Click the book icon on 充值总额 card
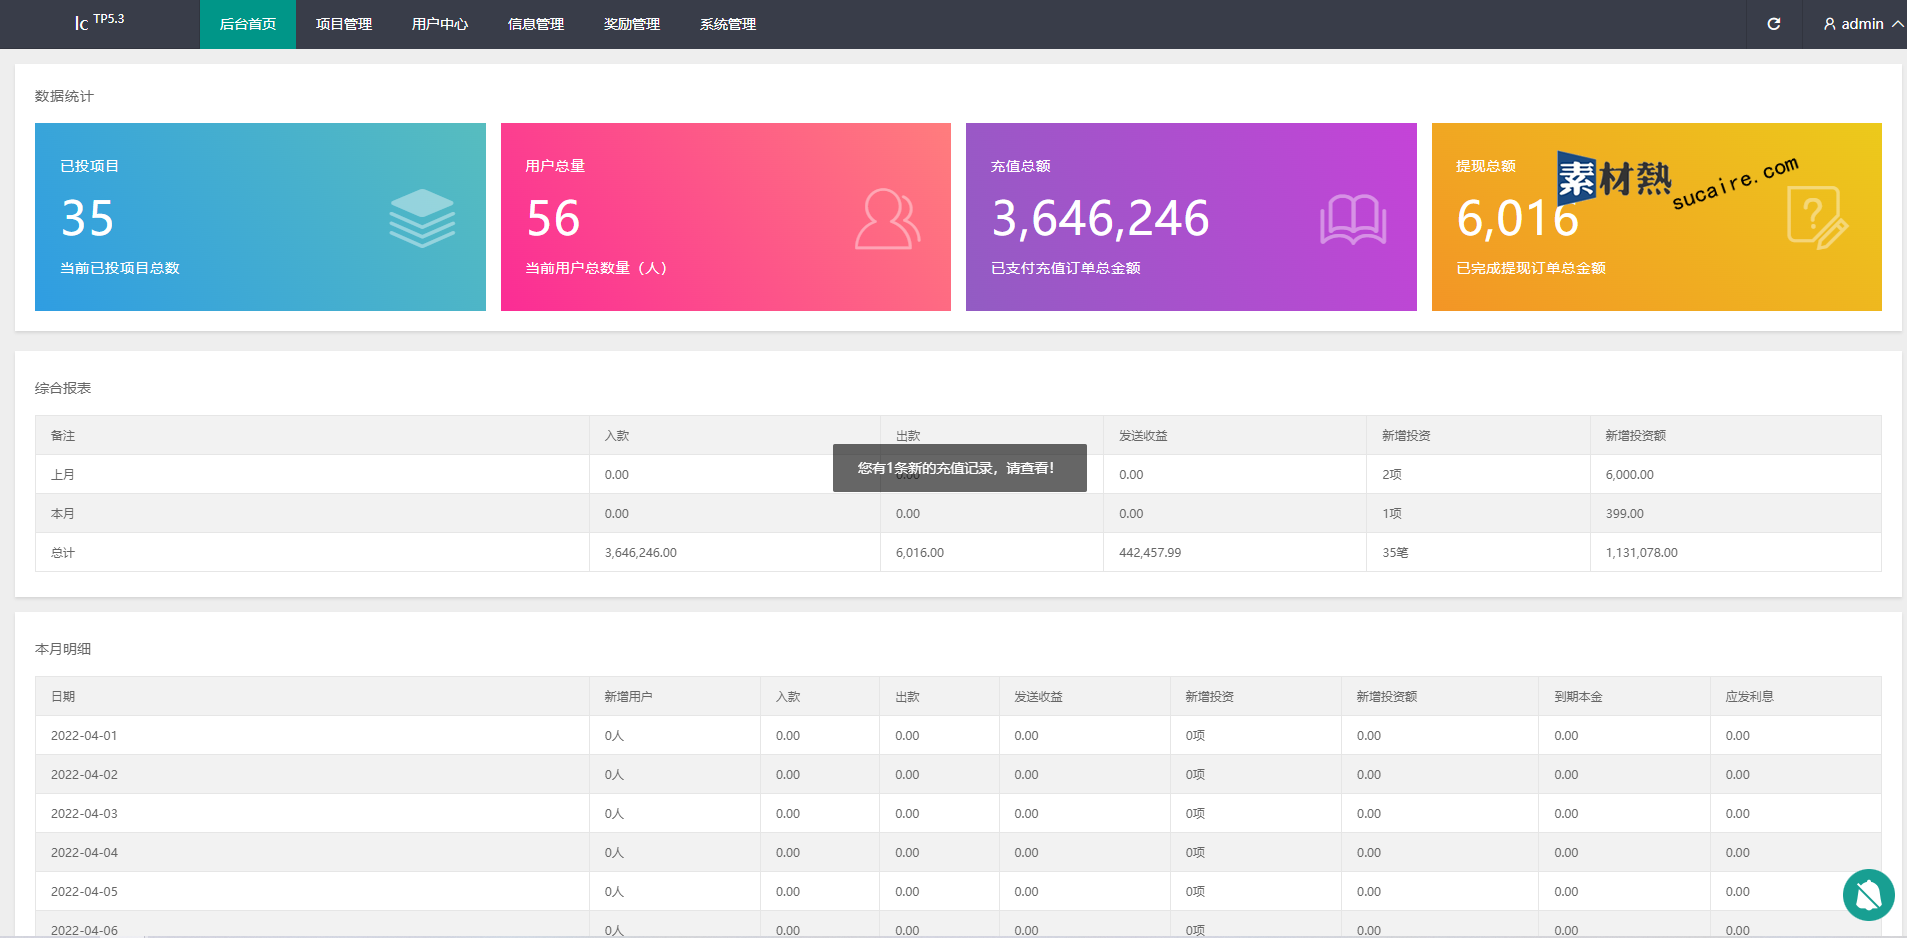The height and width of the screenshot is (938, 1907). (1353, 219)
